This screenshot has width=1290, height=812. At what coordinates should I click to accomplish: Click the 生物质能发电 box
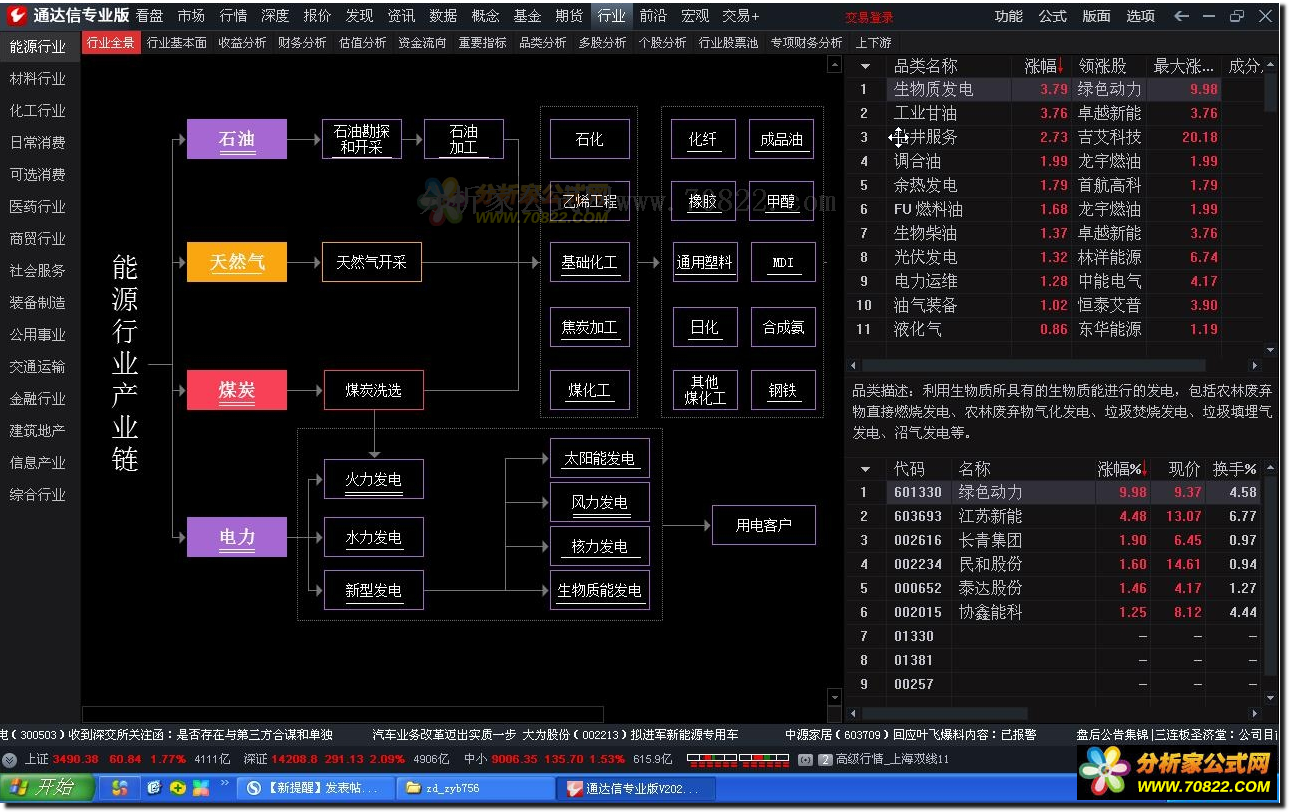coord(600,590)
